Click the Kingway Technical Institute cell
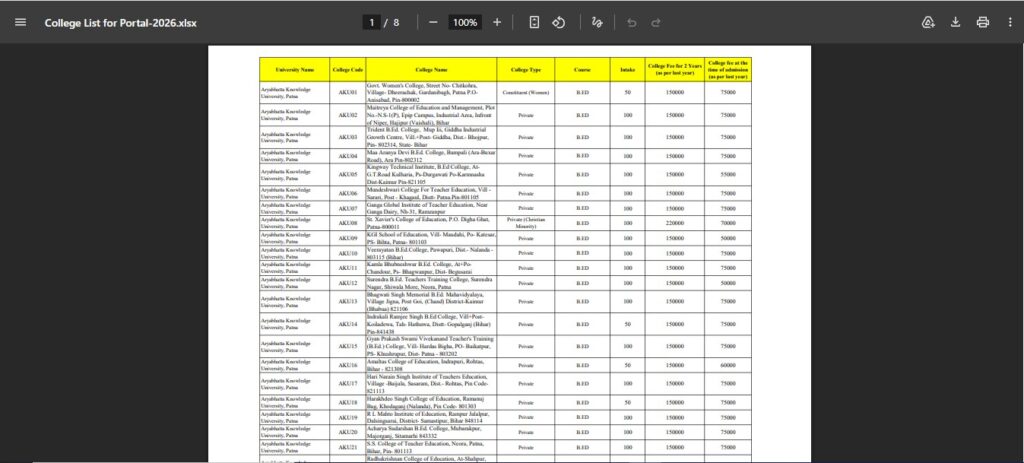Screen dimensions: 1024x463 tap(431, 174)
